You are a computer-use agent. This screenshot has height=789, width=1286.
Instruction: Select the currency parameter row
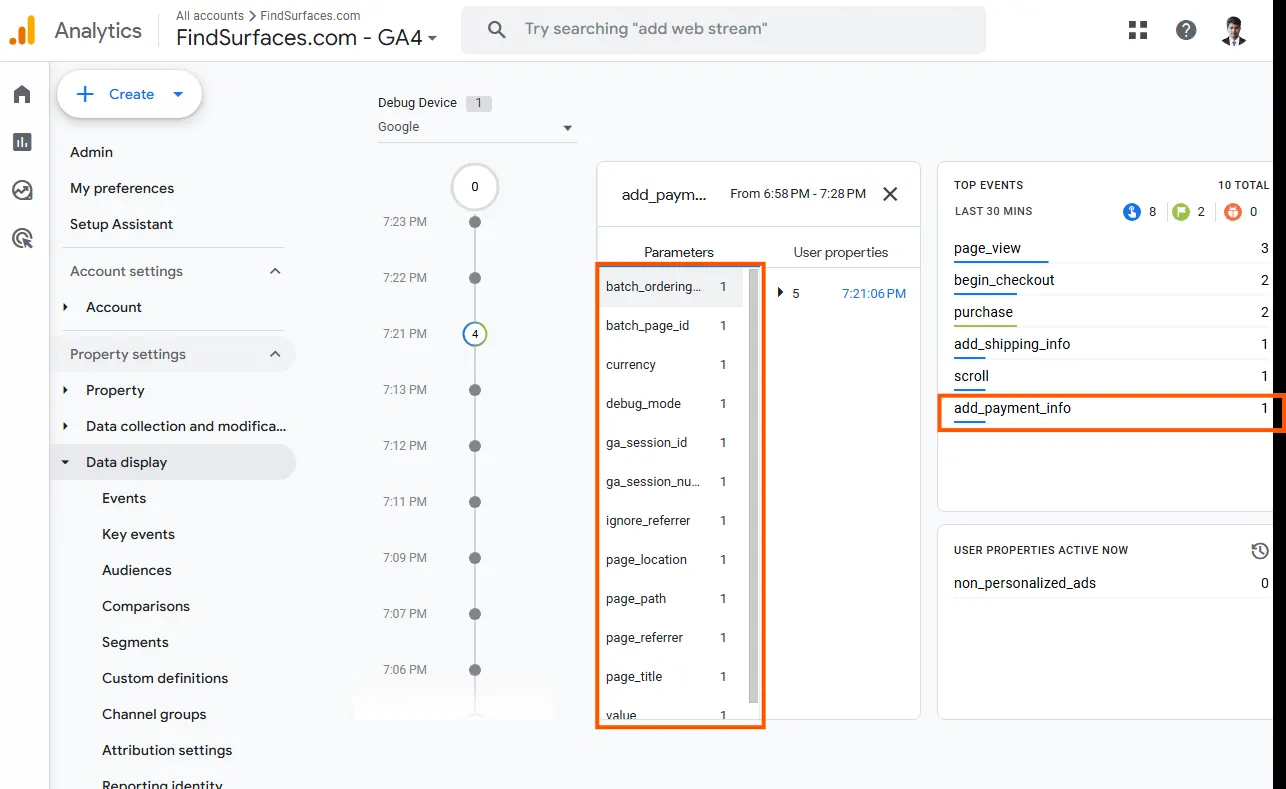(672, 365)
